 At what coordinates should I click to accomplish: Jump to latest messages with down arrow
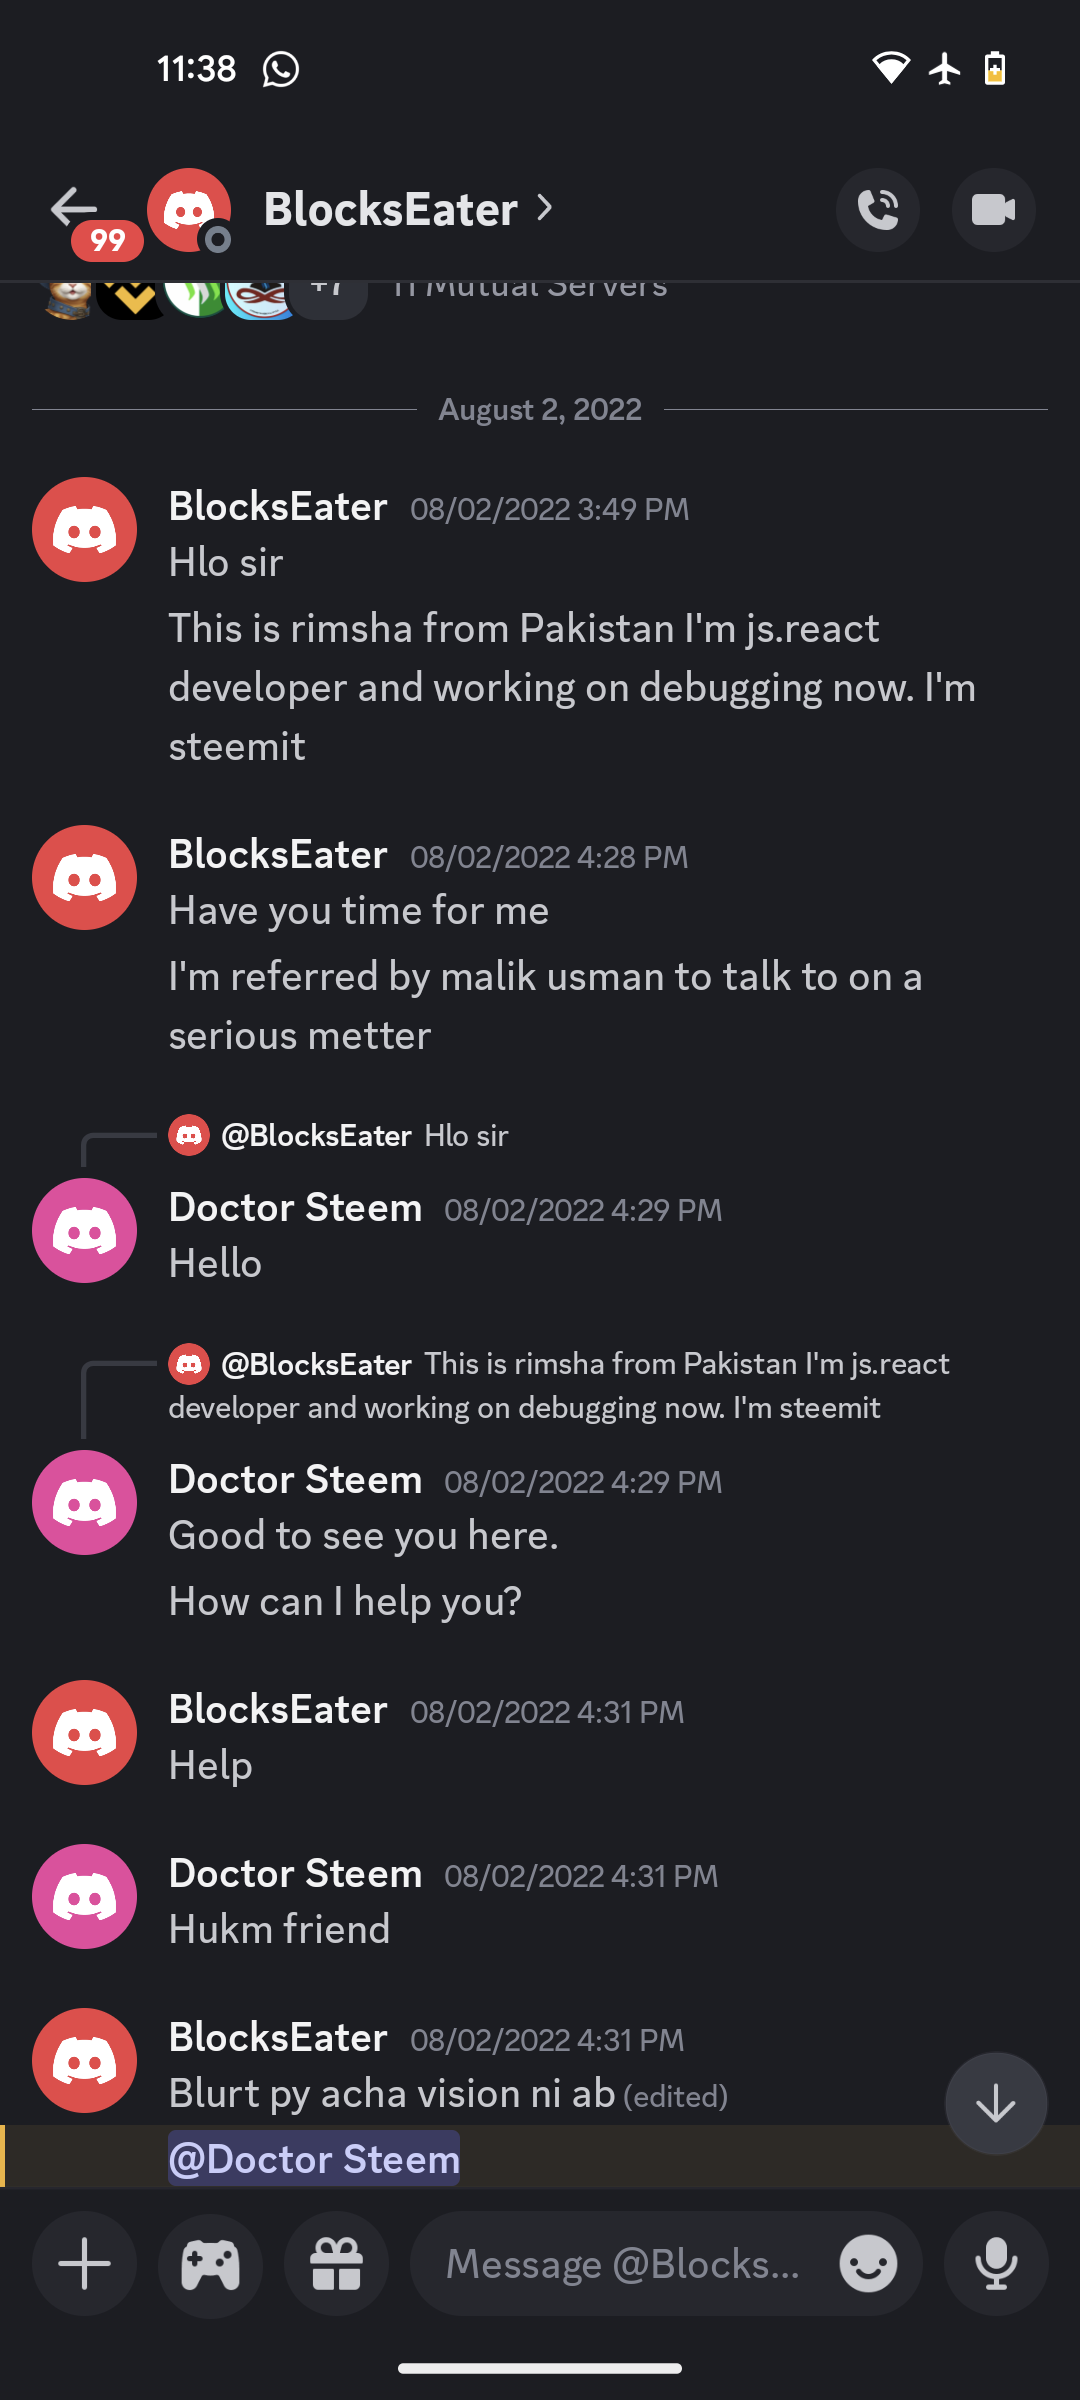[996, 2104]
